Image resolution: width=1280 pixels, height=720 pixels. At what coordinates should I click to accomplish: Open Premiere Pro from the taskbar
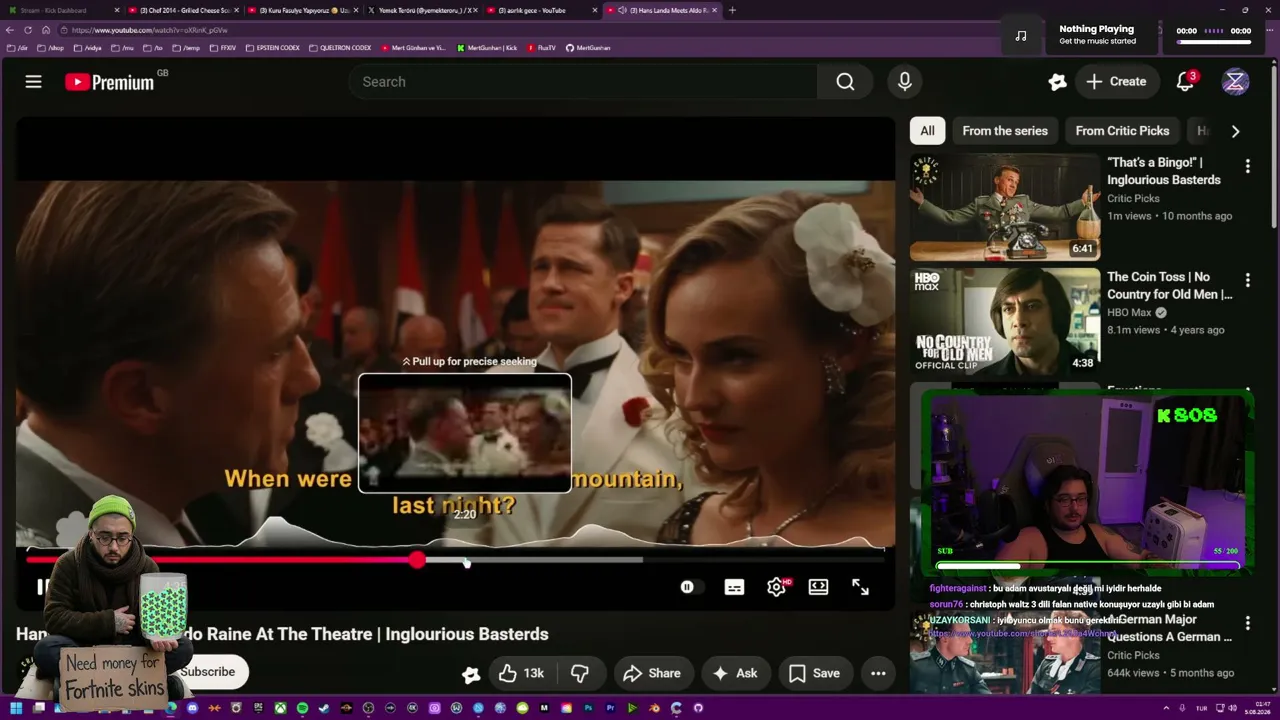(610, 708)
